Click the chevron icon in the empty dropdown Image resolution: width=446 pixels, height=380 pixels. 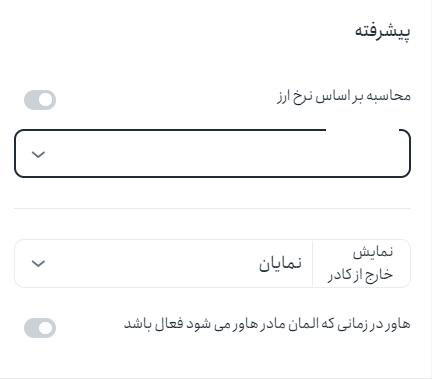tap(38, 154)
